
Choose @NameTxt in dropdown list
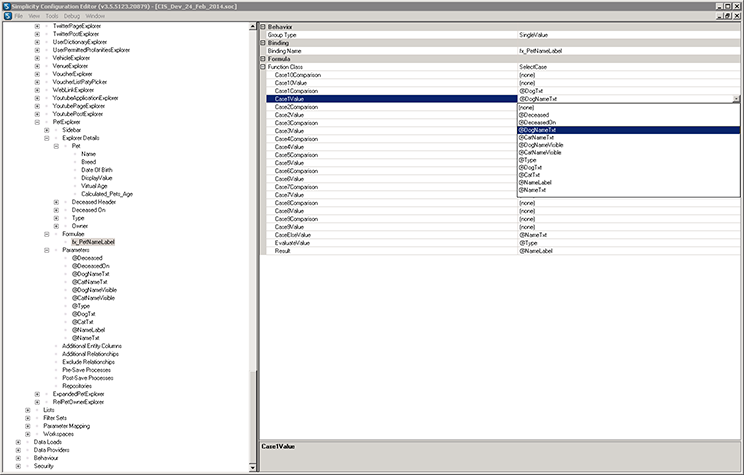[x=628, y=190]
